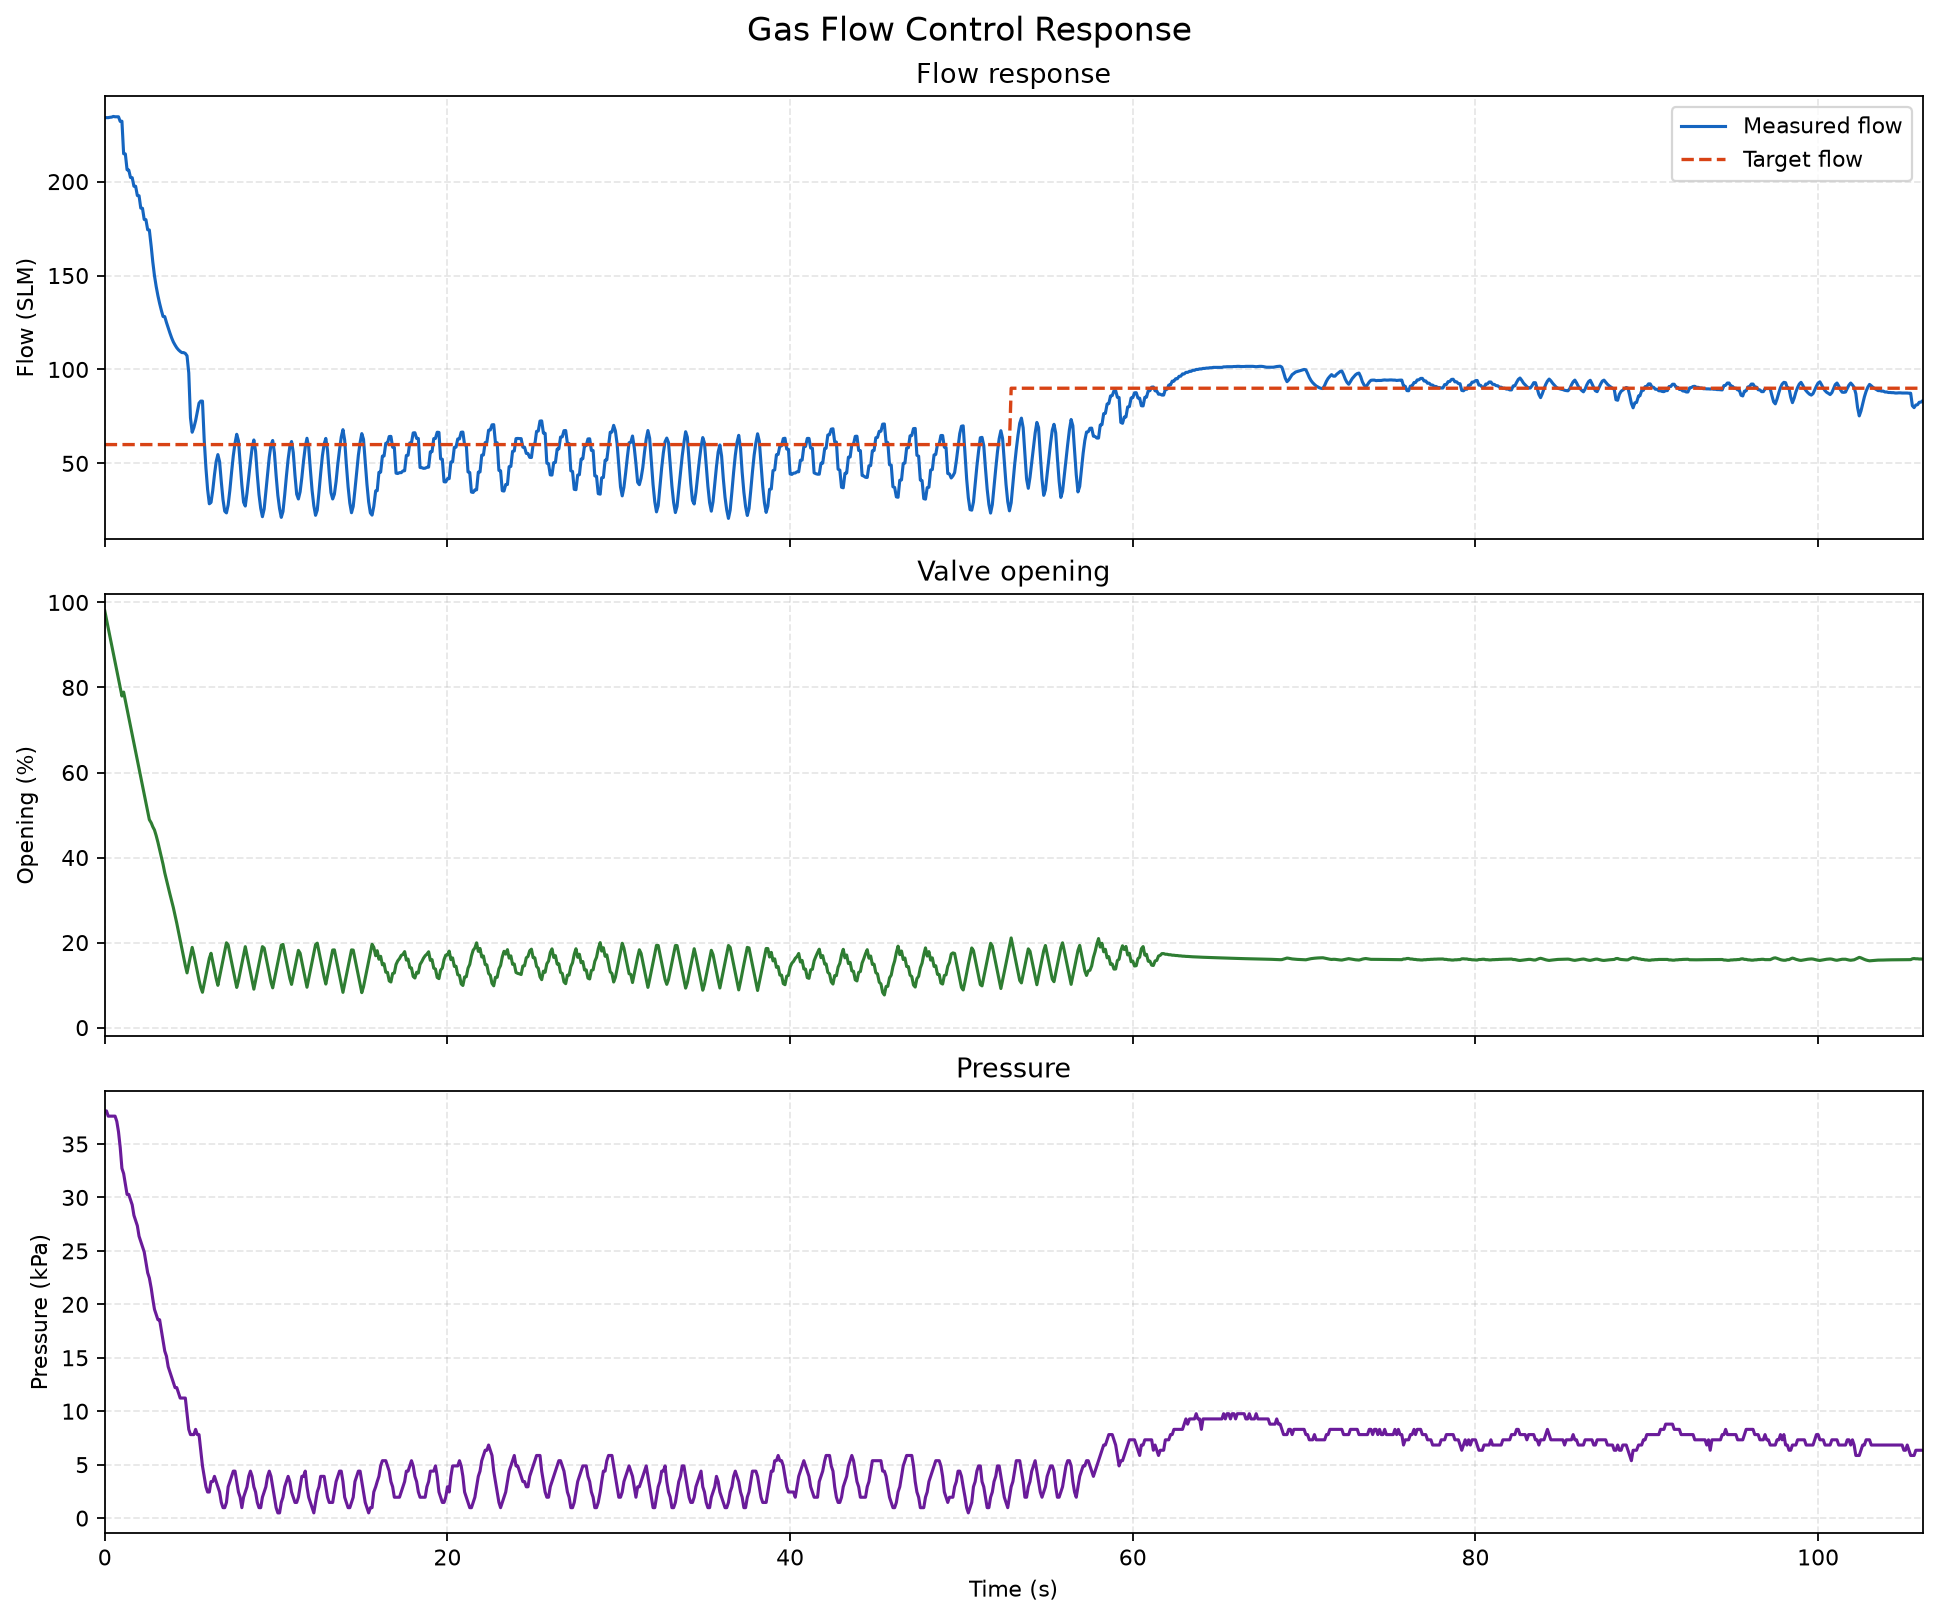Click the dashed orange Target flow legend line

click(x=1703, y=160)
